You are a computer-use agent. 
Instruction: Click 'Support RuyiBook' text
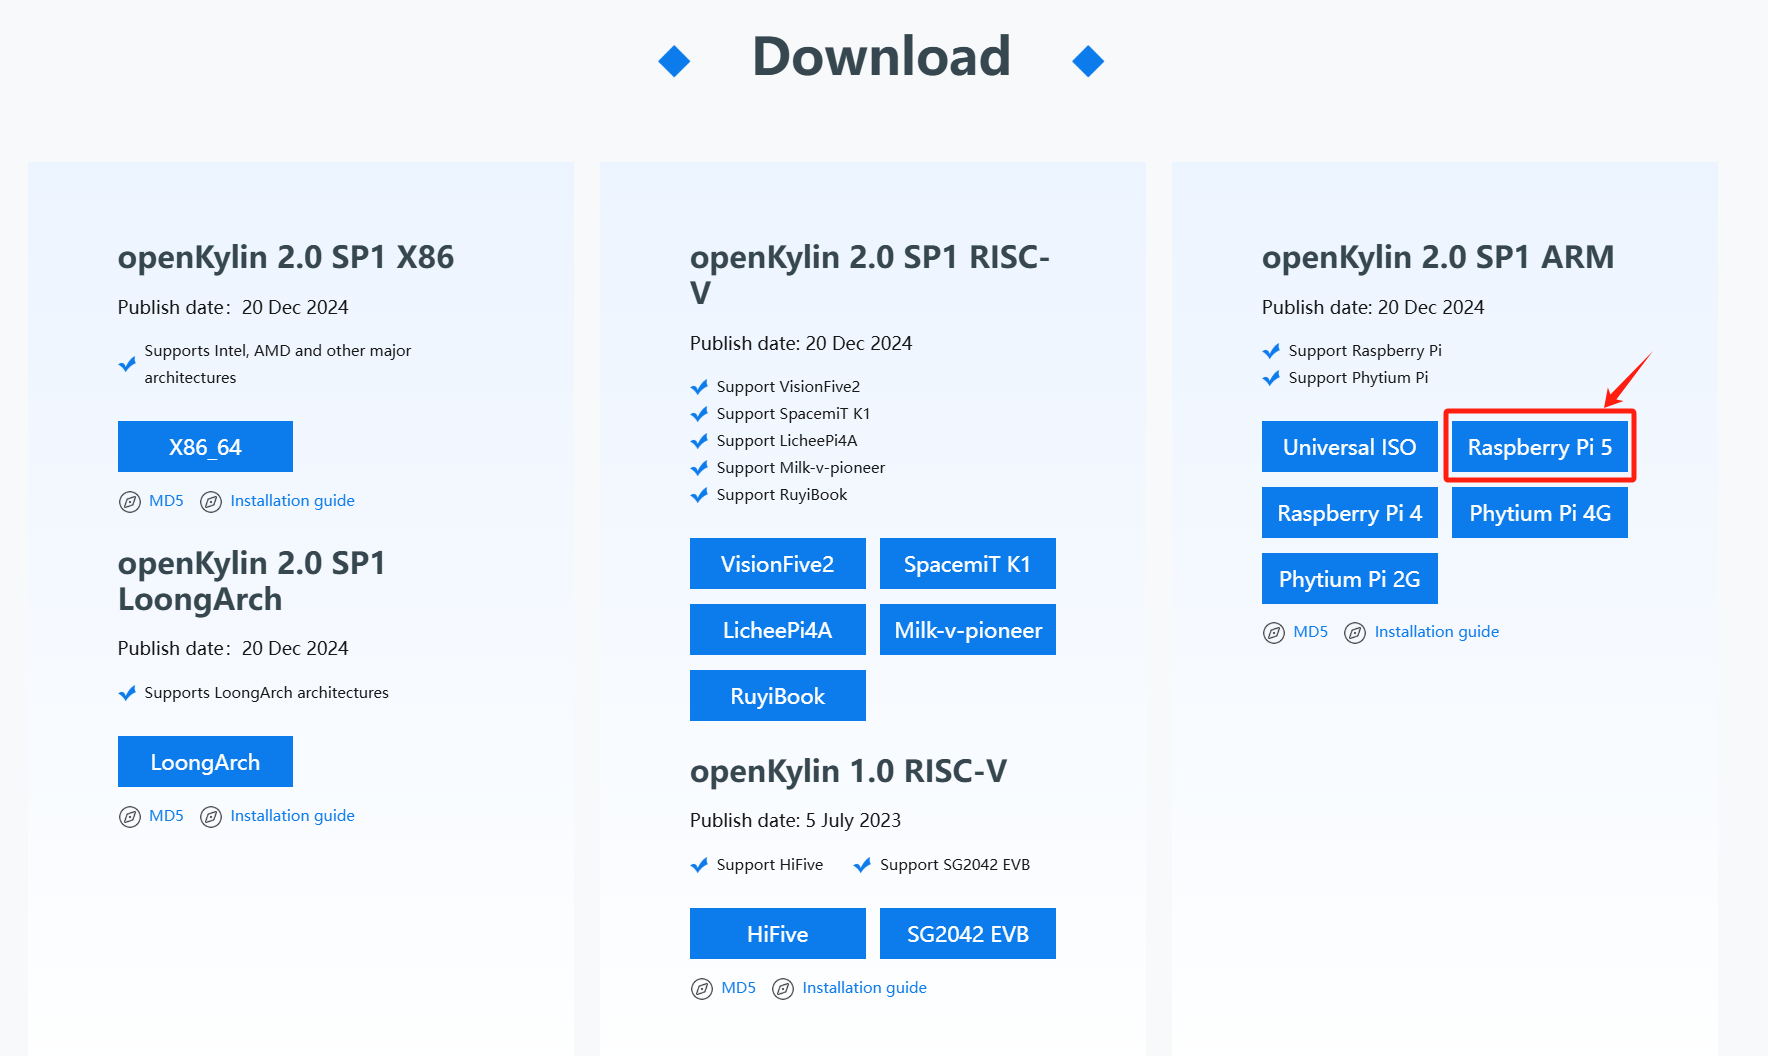tap(782, 495)
